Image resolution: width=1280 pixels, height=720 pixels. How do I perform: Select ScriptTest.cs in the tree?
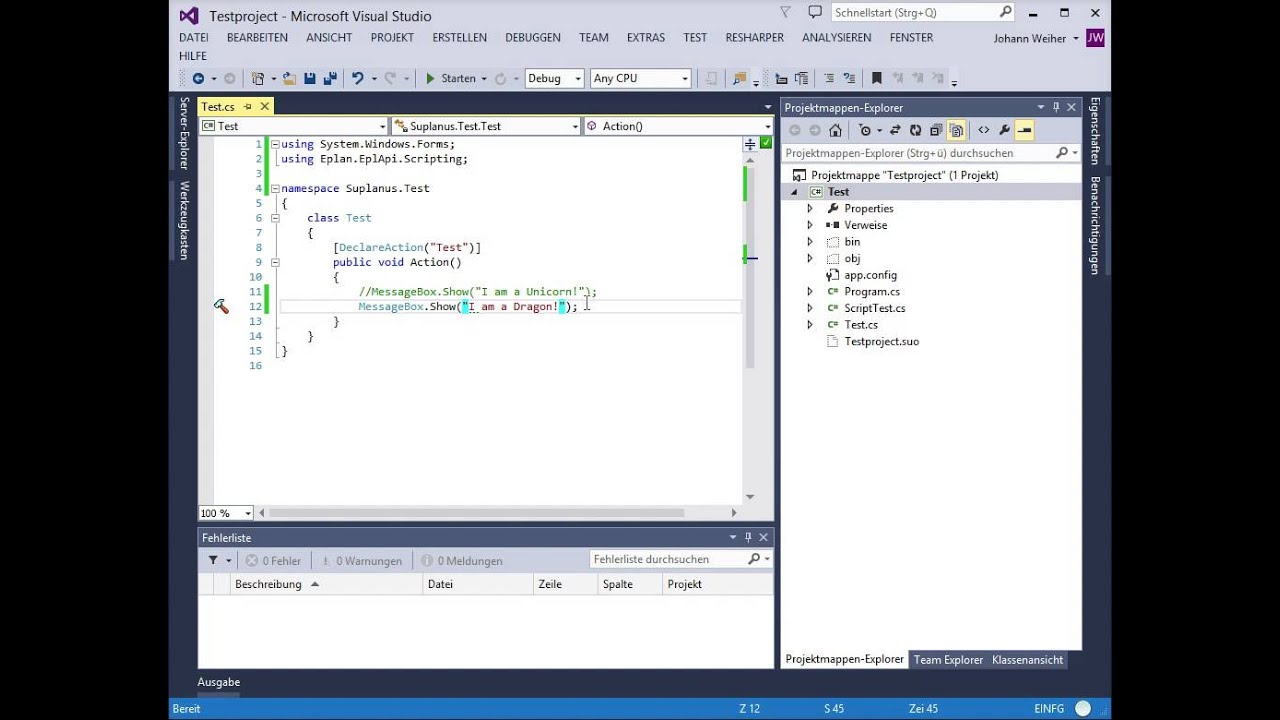click(874, 308)
